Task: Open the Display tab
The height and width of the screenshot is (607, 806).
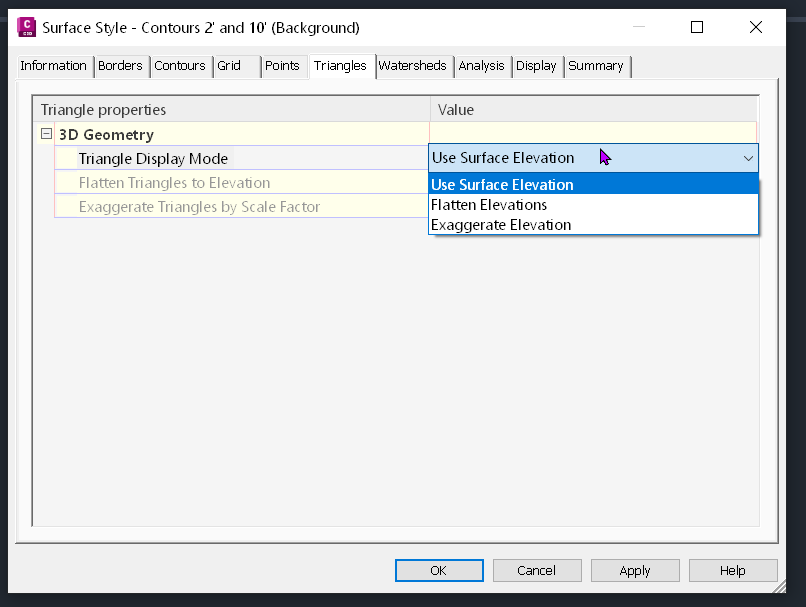Action: [536, 66]
